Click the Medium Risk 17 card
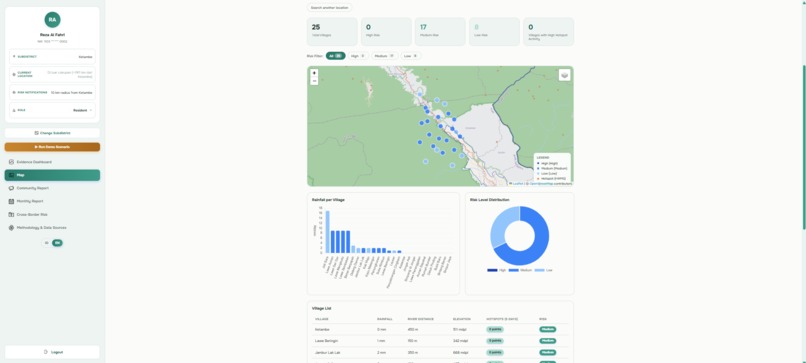806x363 pixels. point(440,32)
